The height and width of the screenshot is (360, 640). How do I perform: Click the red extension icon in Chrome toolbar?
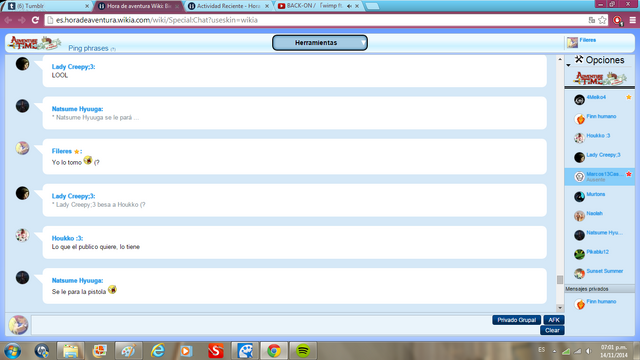[618, 20]
